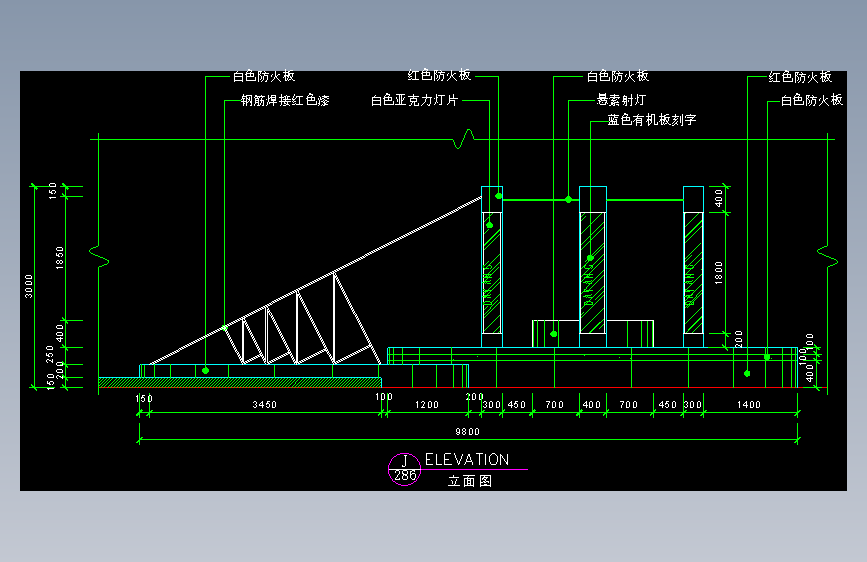Click the 250 vertical dimension value
The image size is (867, 562).
point(50,354)
